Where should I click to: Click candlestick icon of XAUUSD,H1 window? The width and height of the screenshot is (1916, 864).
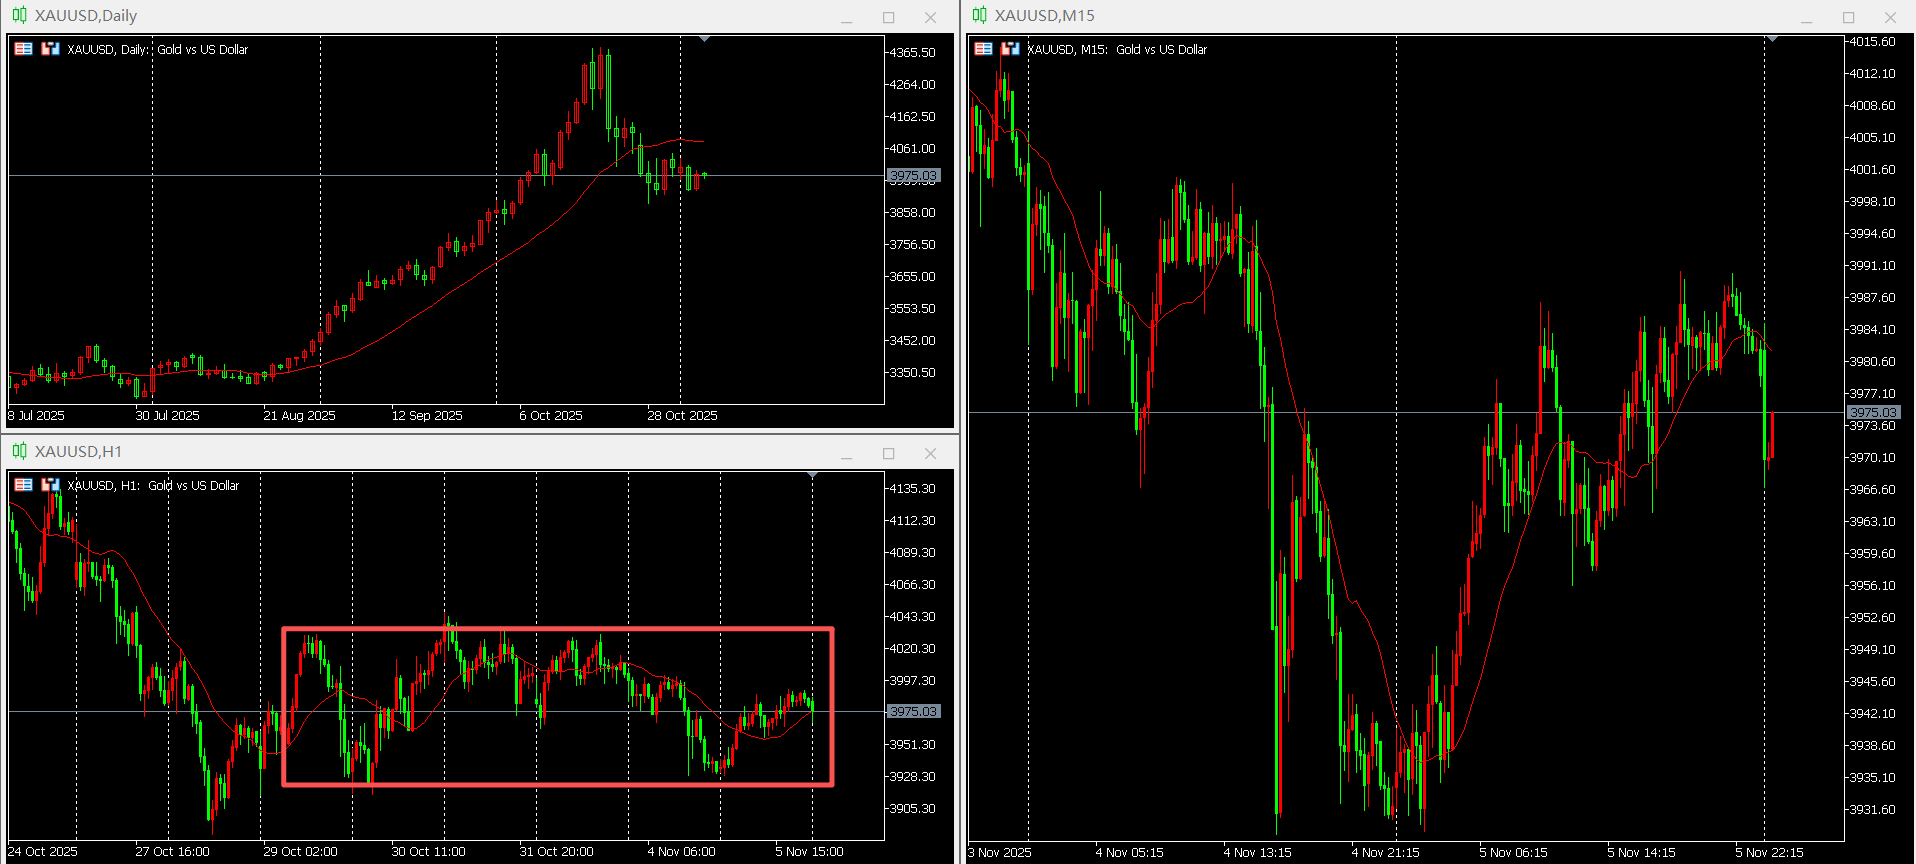tap(20, 451)
